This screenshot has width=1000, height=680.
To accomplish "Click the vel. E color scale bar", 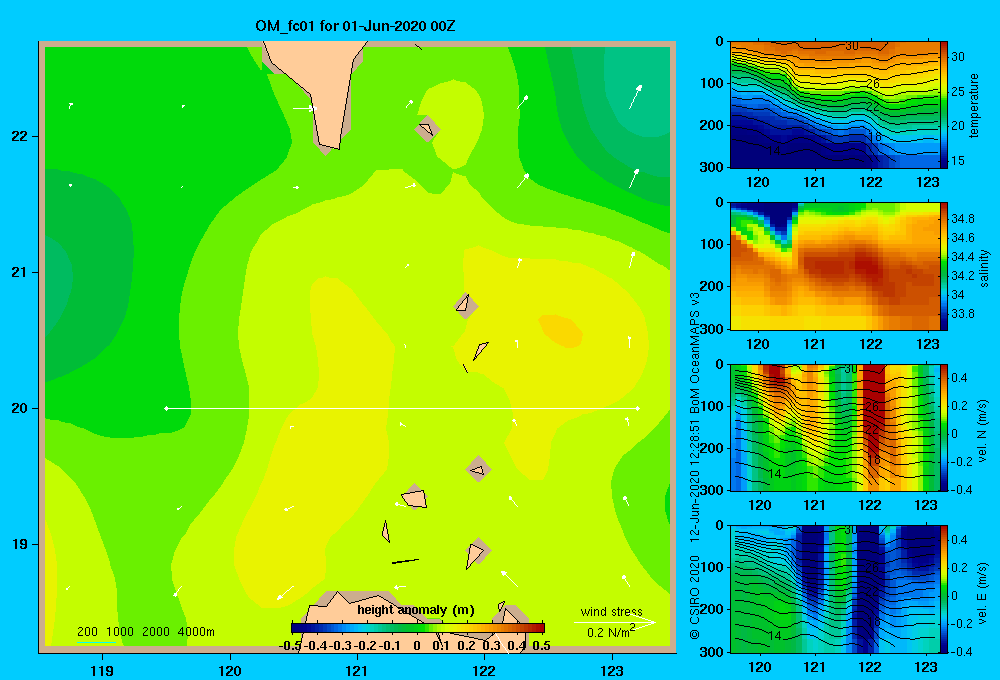I will tap(945, 589).
